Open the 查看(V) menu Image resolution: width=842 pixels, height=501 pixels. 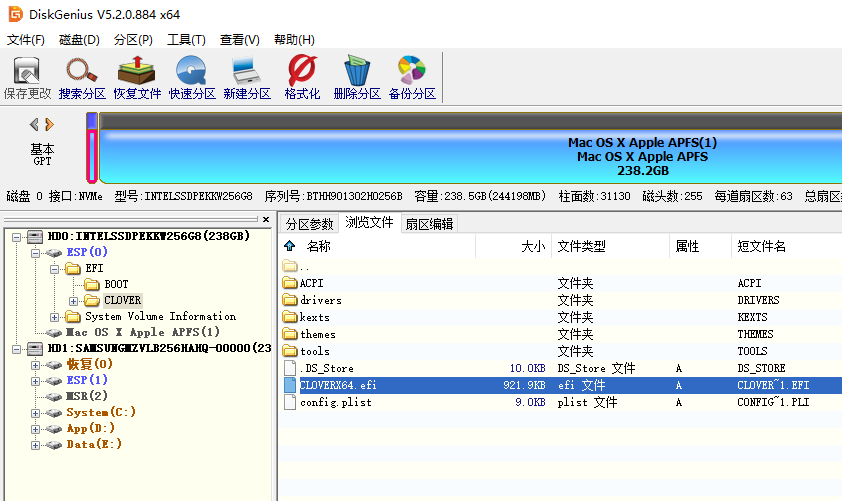(239, 40)
